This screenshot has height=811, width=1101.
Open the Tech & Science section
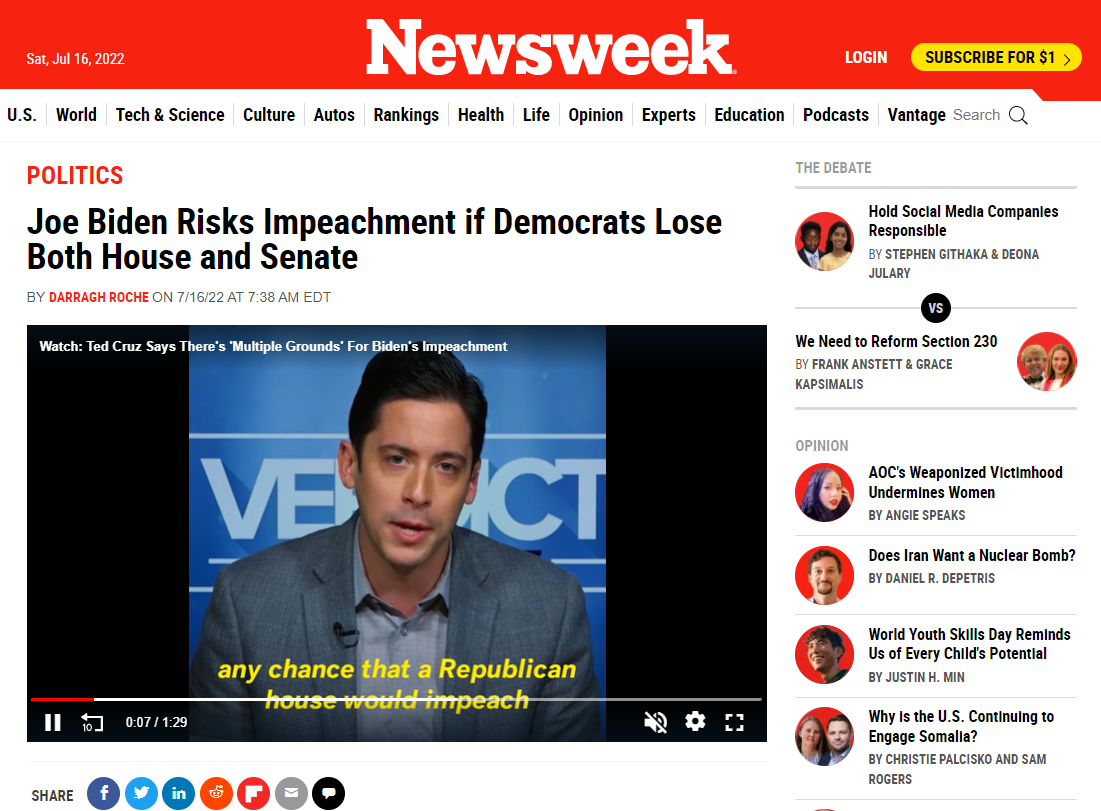(x=170, y=114)
